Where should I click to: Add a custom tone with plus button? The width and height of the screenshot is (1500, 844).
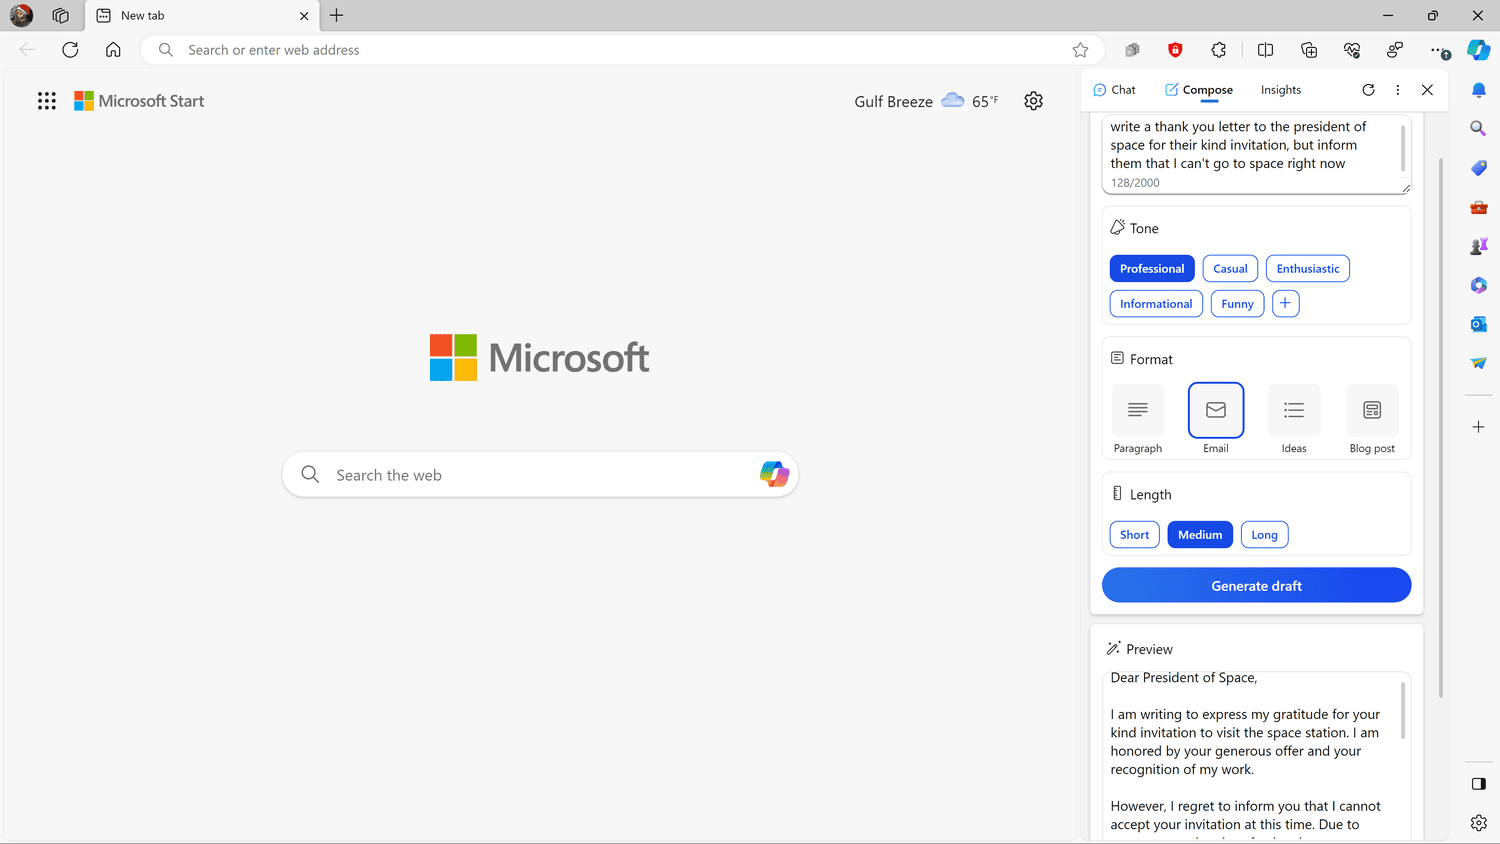[1285, 303]
